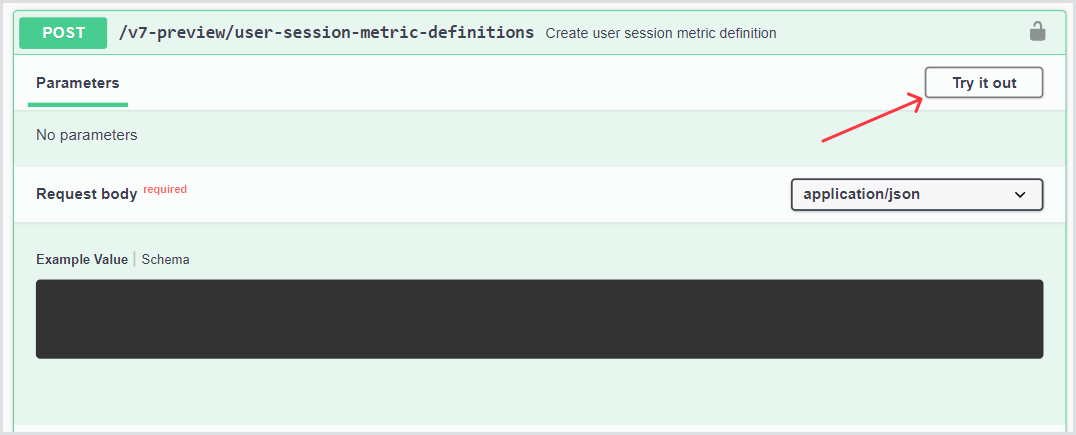Click the authorization padlock icon
This screenshot has width=1076, height=435.
coord(1037,32)
